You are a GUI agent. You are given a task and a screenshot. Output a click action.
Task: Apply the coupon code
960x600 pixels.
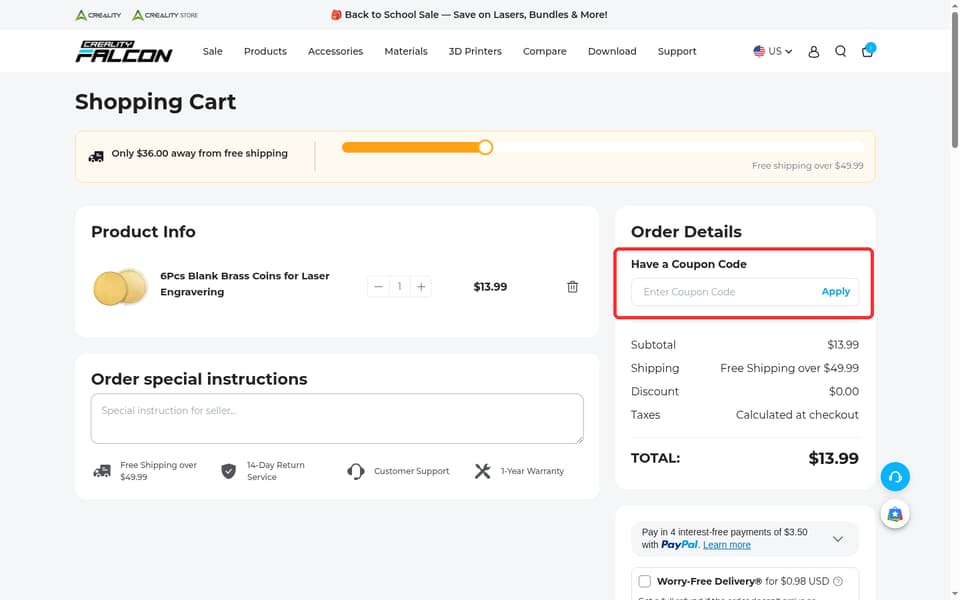pos(836,291)
